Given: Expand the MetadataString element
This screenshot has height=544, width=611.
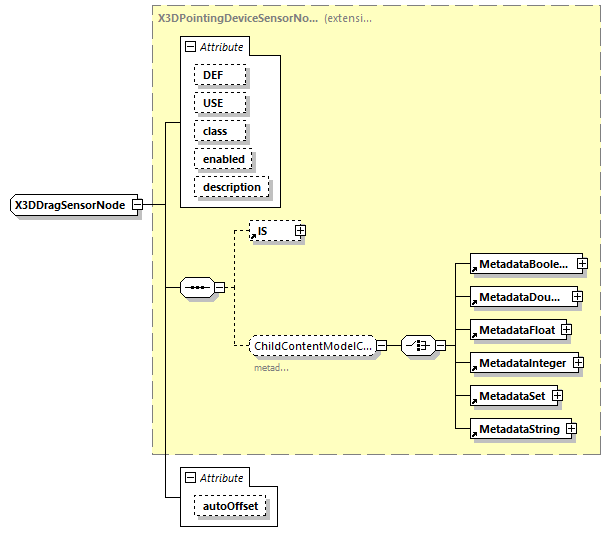Looking at the screenshot, I should (570, 429).
